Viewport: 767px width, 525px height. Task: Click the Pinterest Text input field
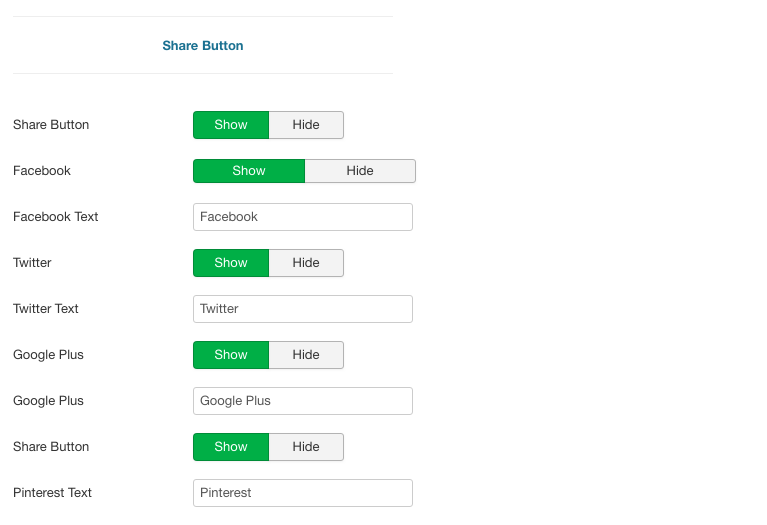point(303,493)
